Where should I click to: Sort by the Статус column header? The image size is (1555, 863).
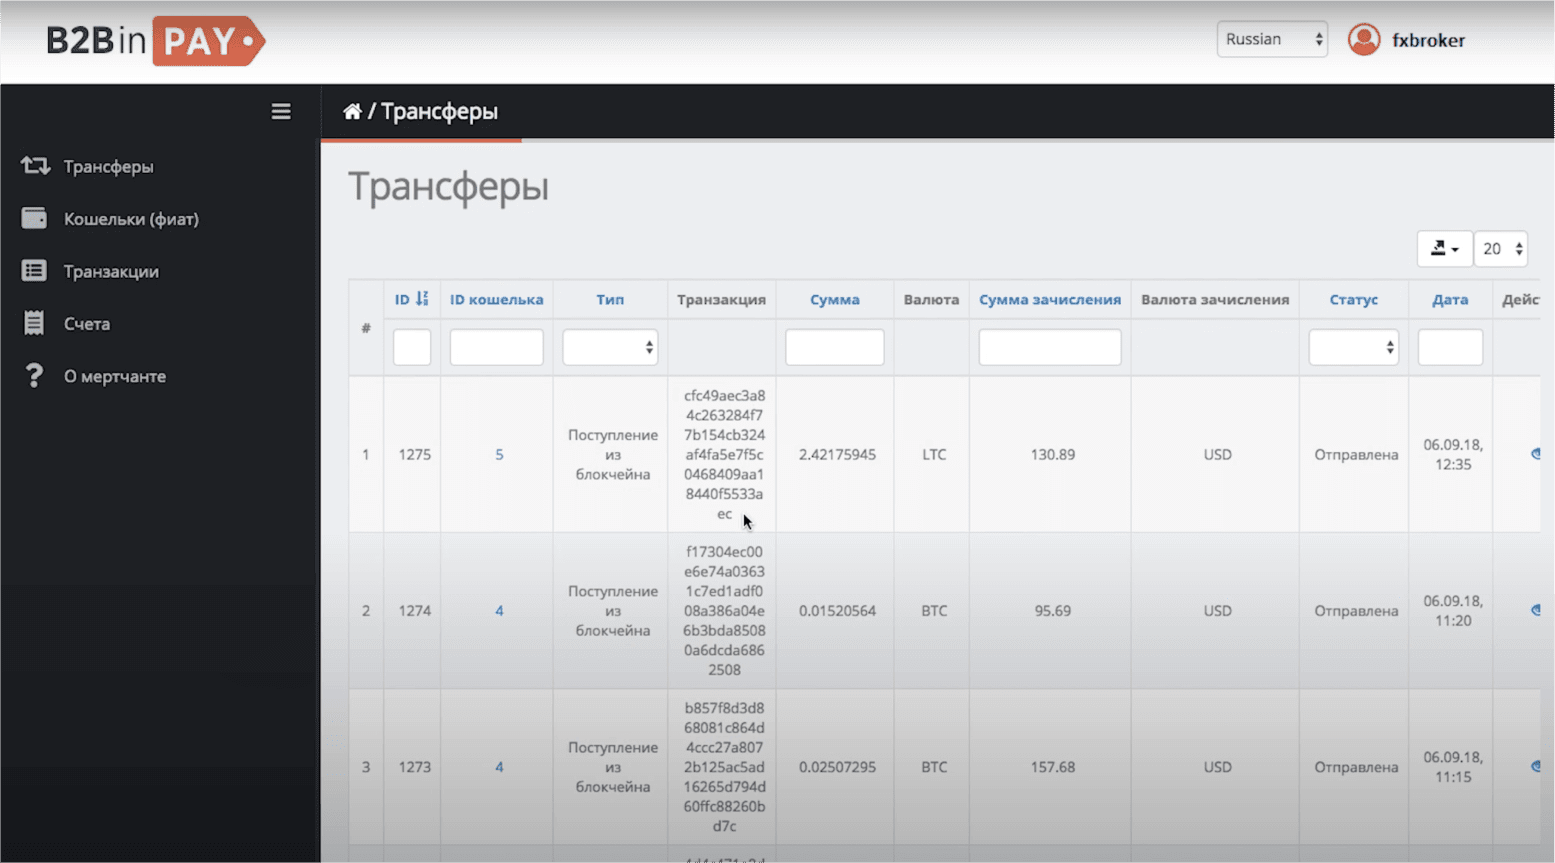[x=1353, y=299]
